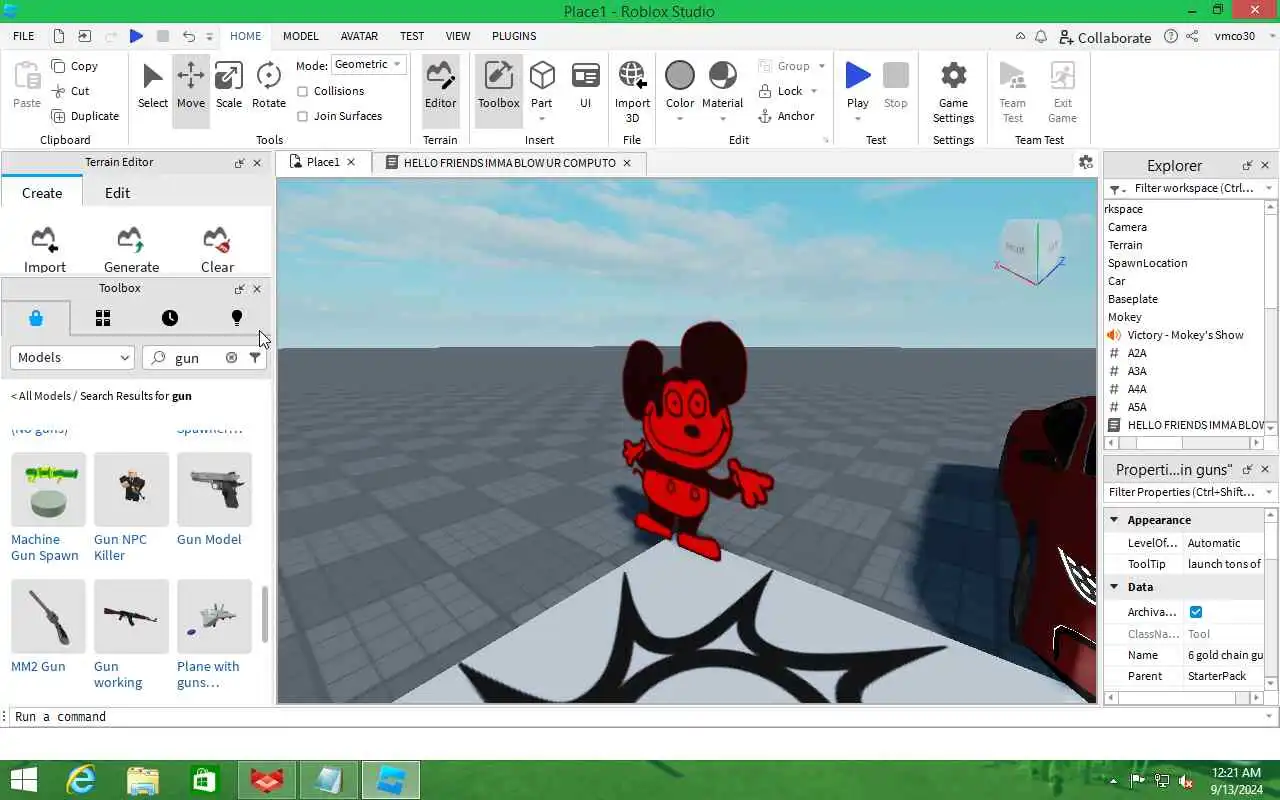
Task: Click terrain Import tool
Action: click(x=45, y=250)
